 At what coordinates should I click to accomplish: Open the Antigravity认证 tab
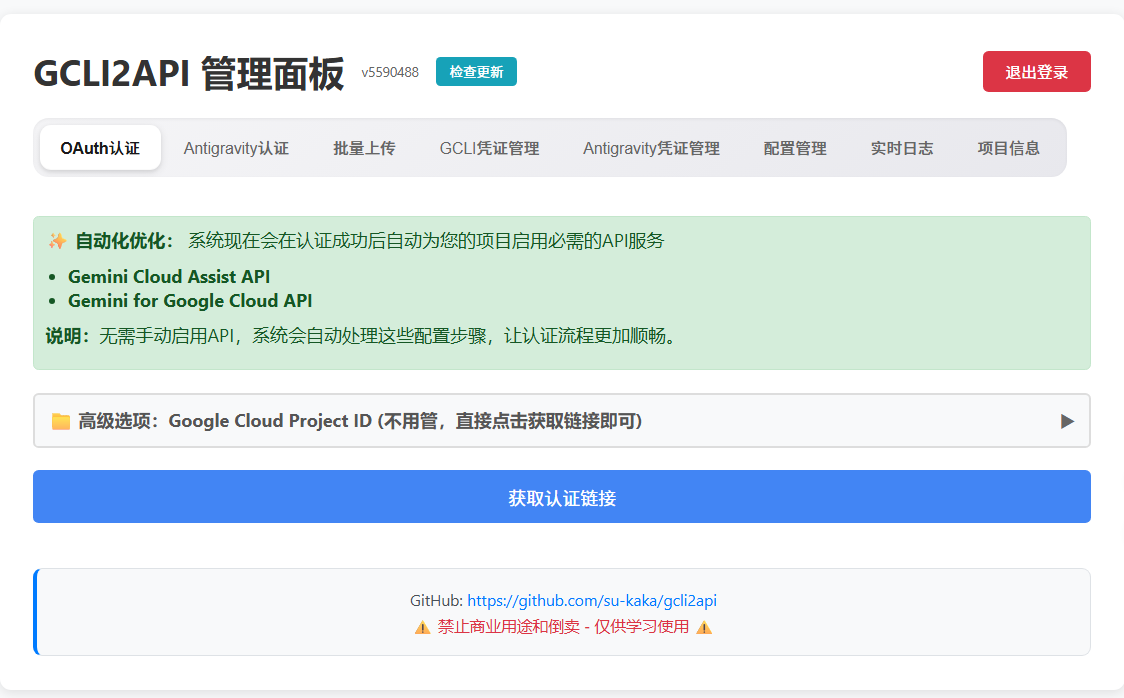(236, 148)
